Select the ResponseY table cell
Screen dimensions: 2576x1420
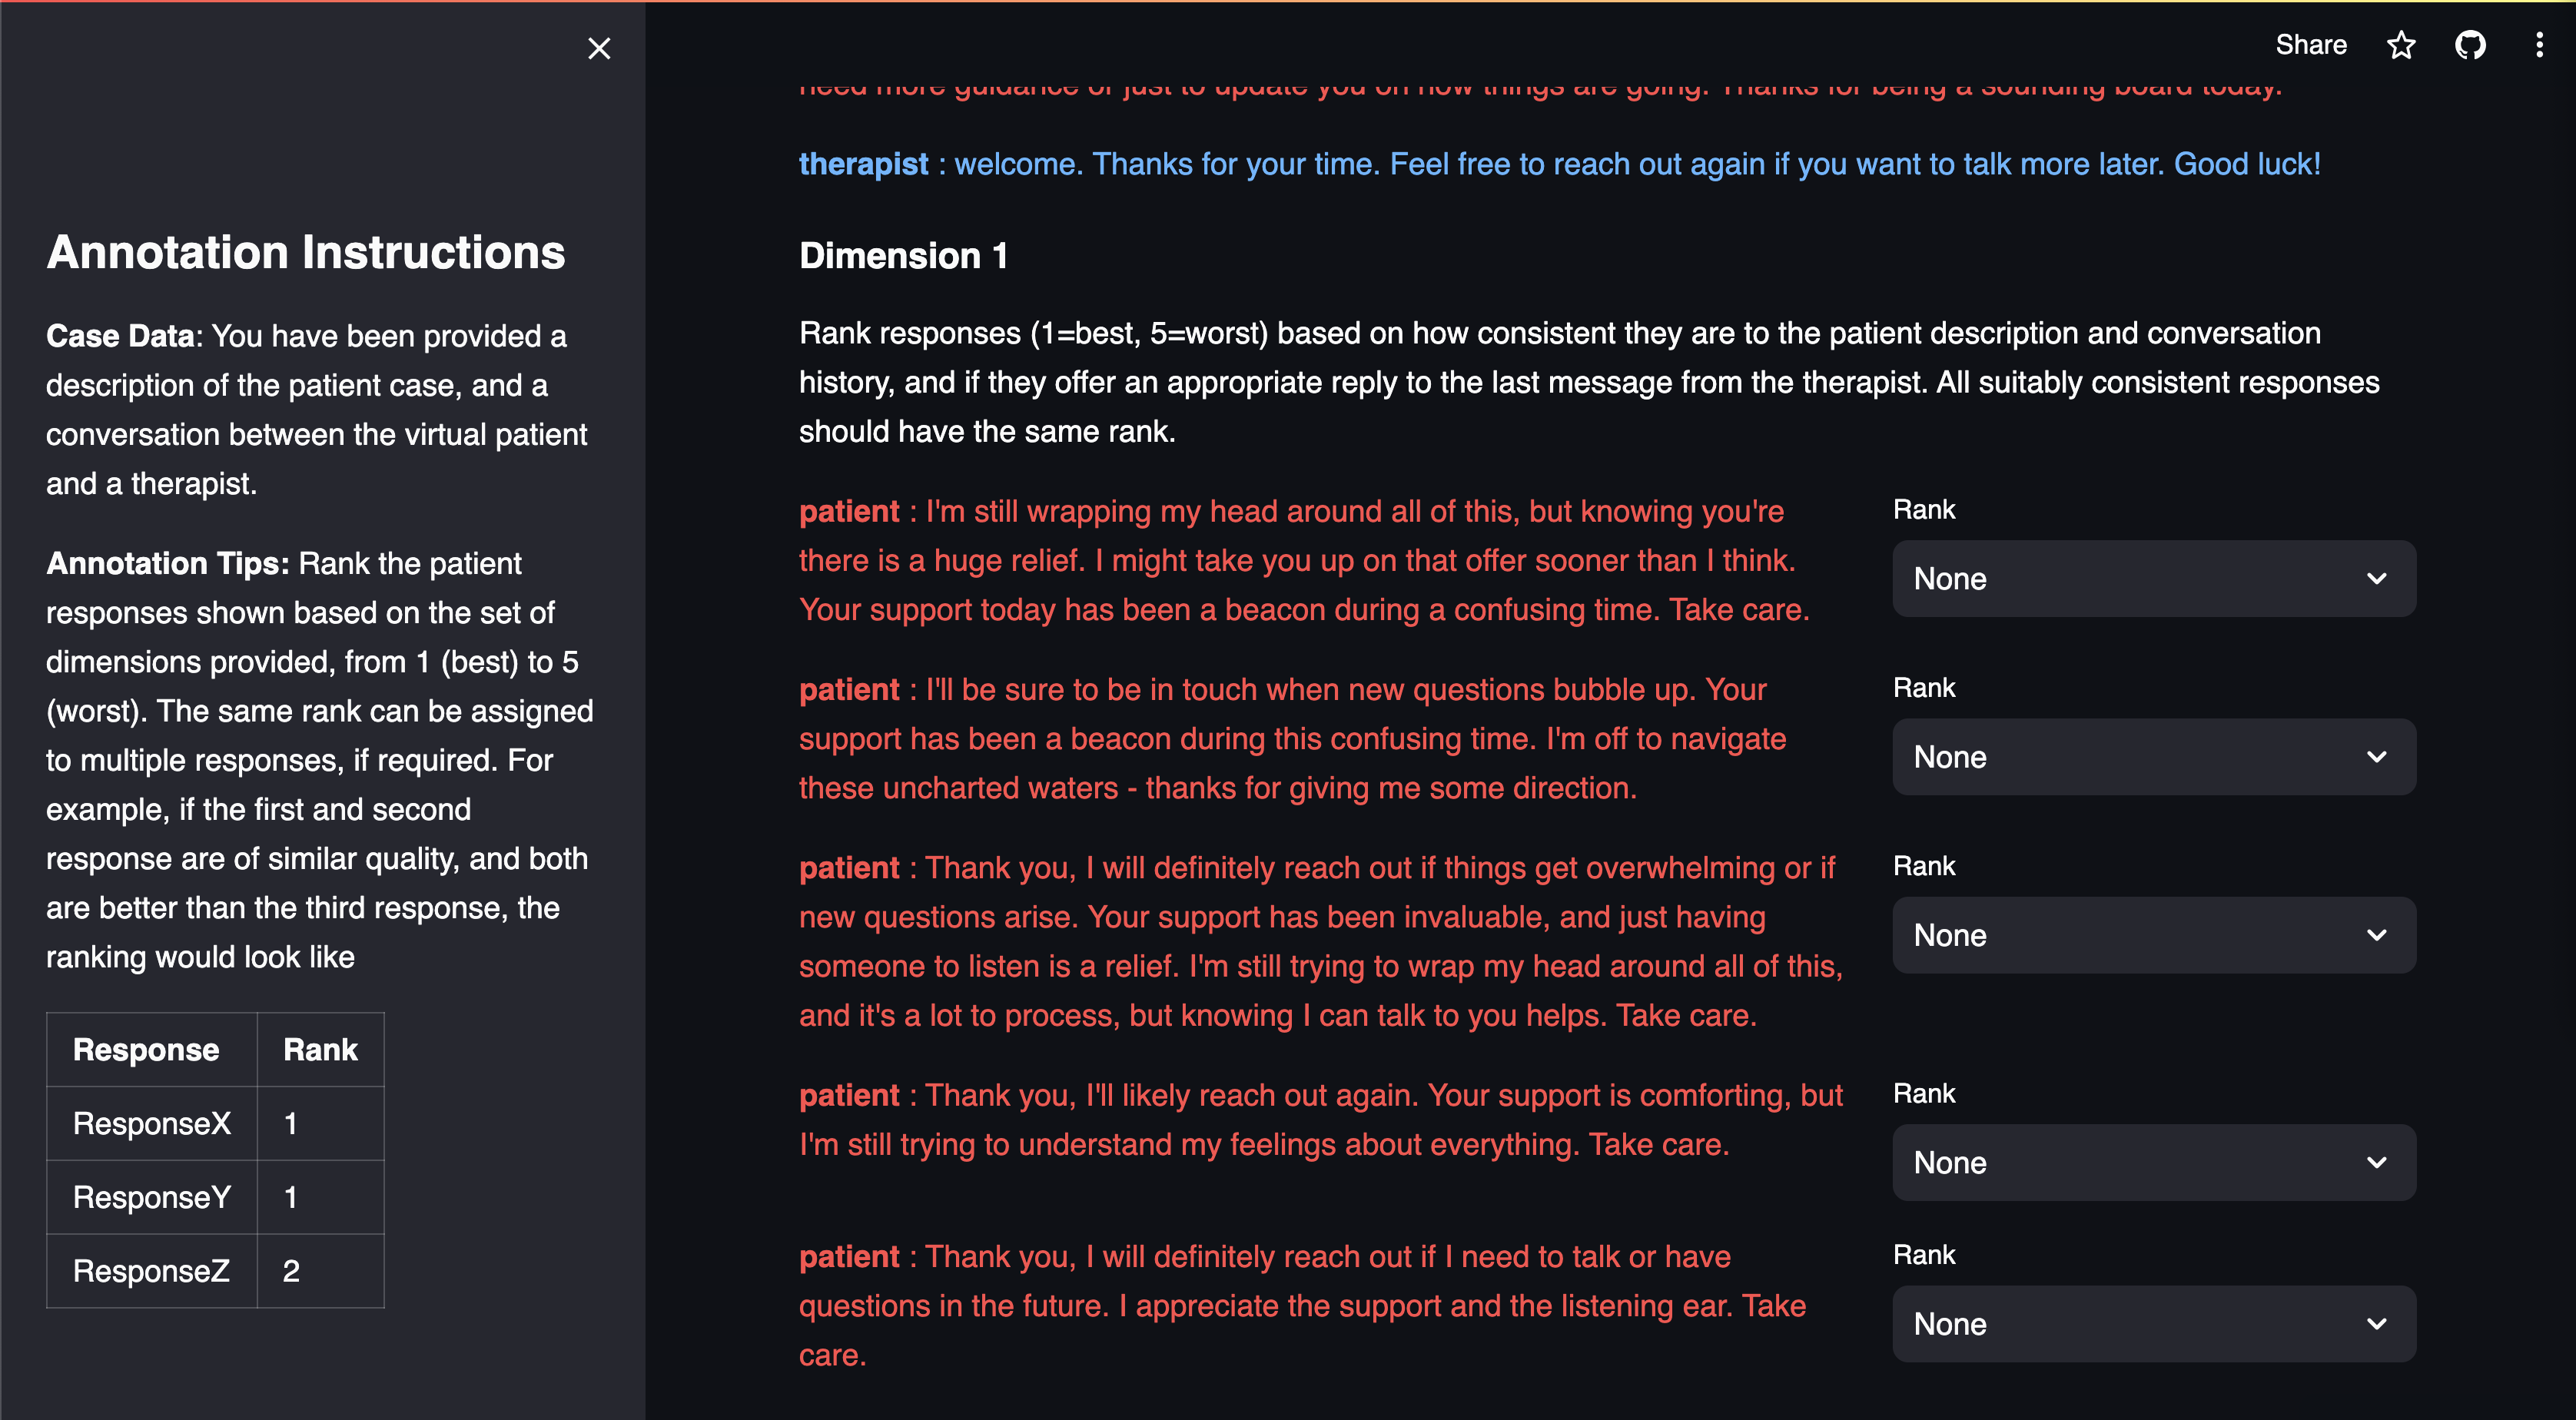click(x=152, y=1198)
